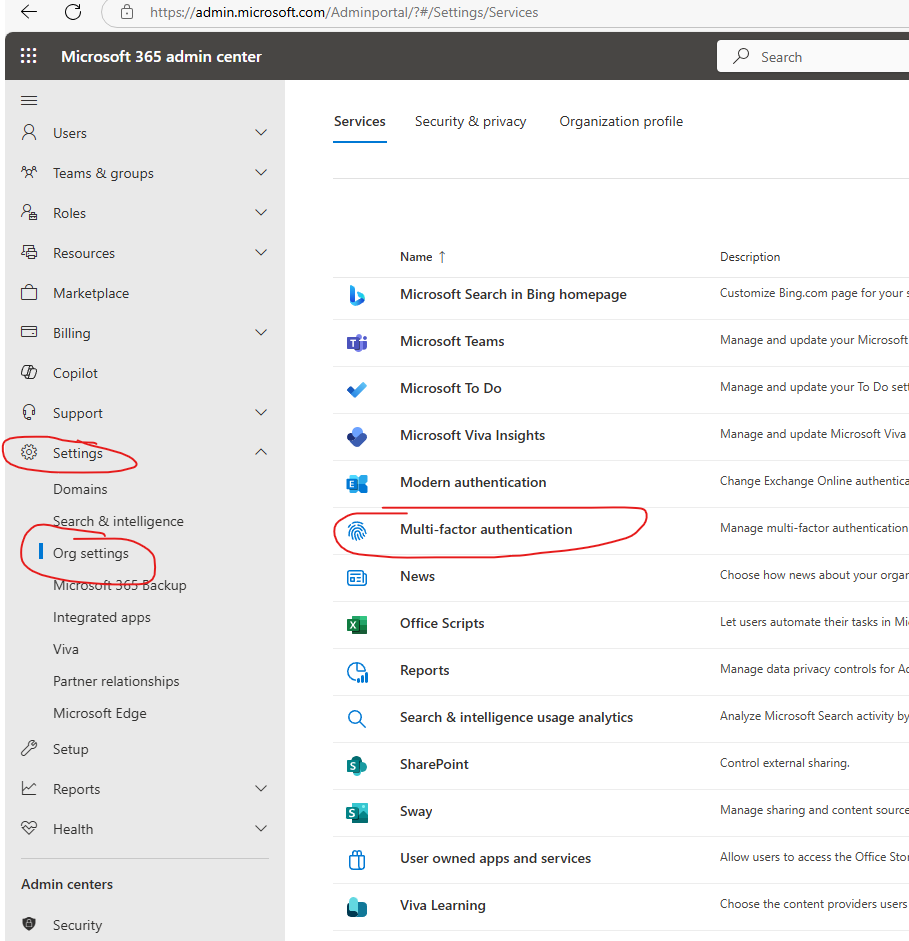Expand the Users navigation section
This screenshot has width=909, height=941.
(70, 132)
